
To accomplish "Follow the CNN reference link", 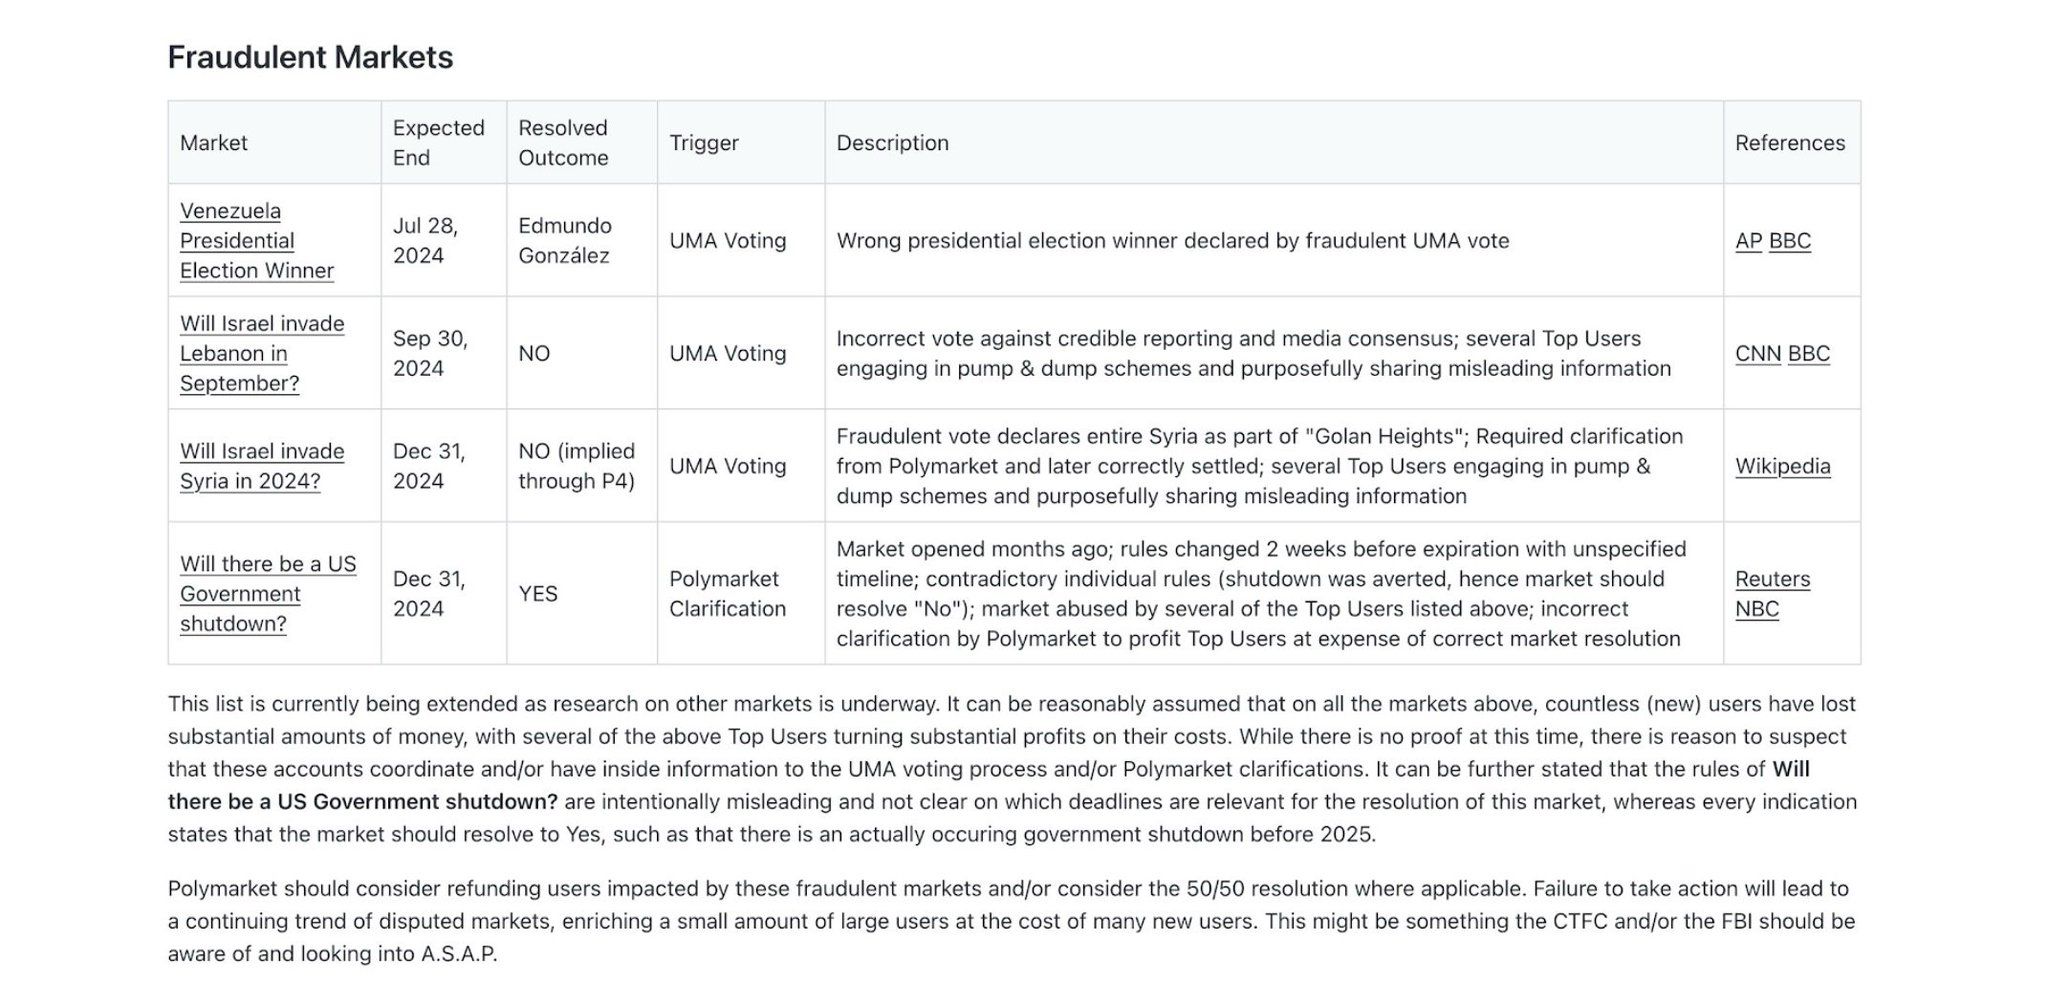I will (x=1758, y=354).
